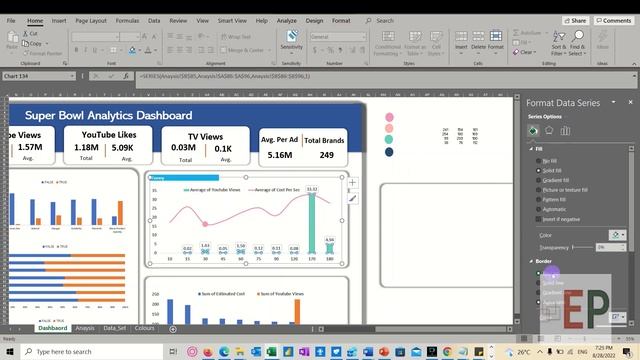Click the navy color circle on sheet
Viewport: 640px width, 360px height.
[389, 152]
